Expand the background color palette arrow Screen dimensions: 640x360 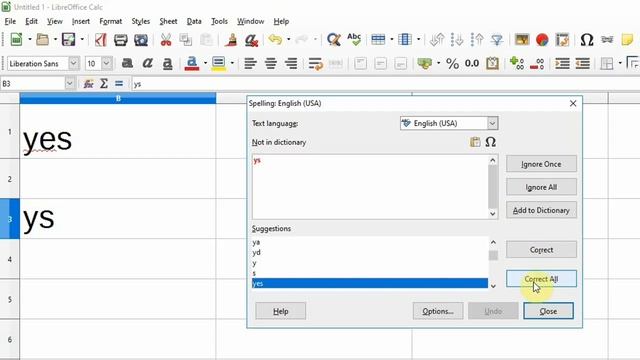pyautogui.click(x=232, y=63)
